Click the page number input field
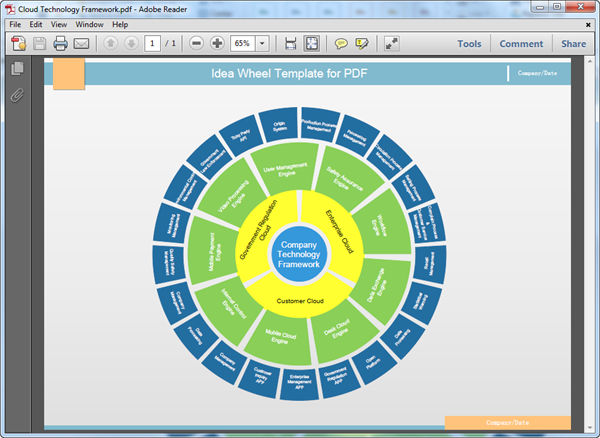The width and height of the screenshot is (600, 438). [151, 44]
